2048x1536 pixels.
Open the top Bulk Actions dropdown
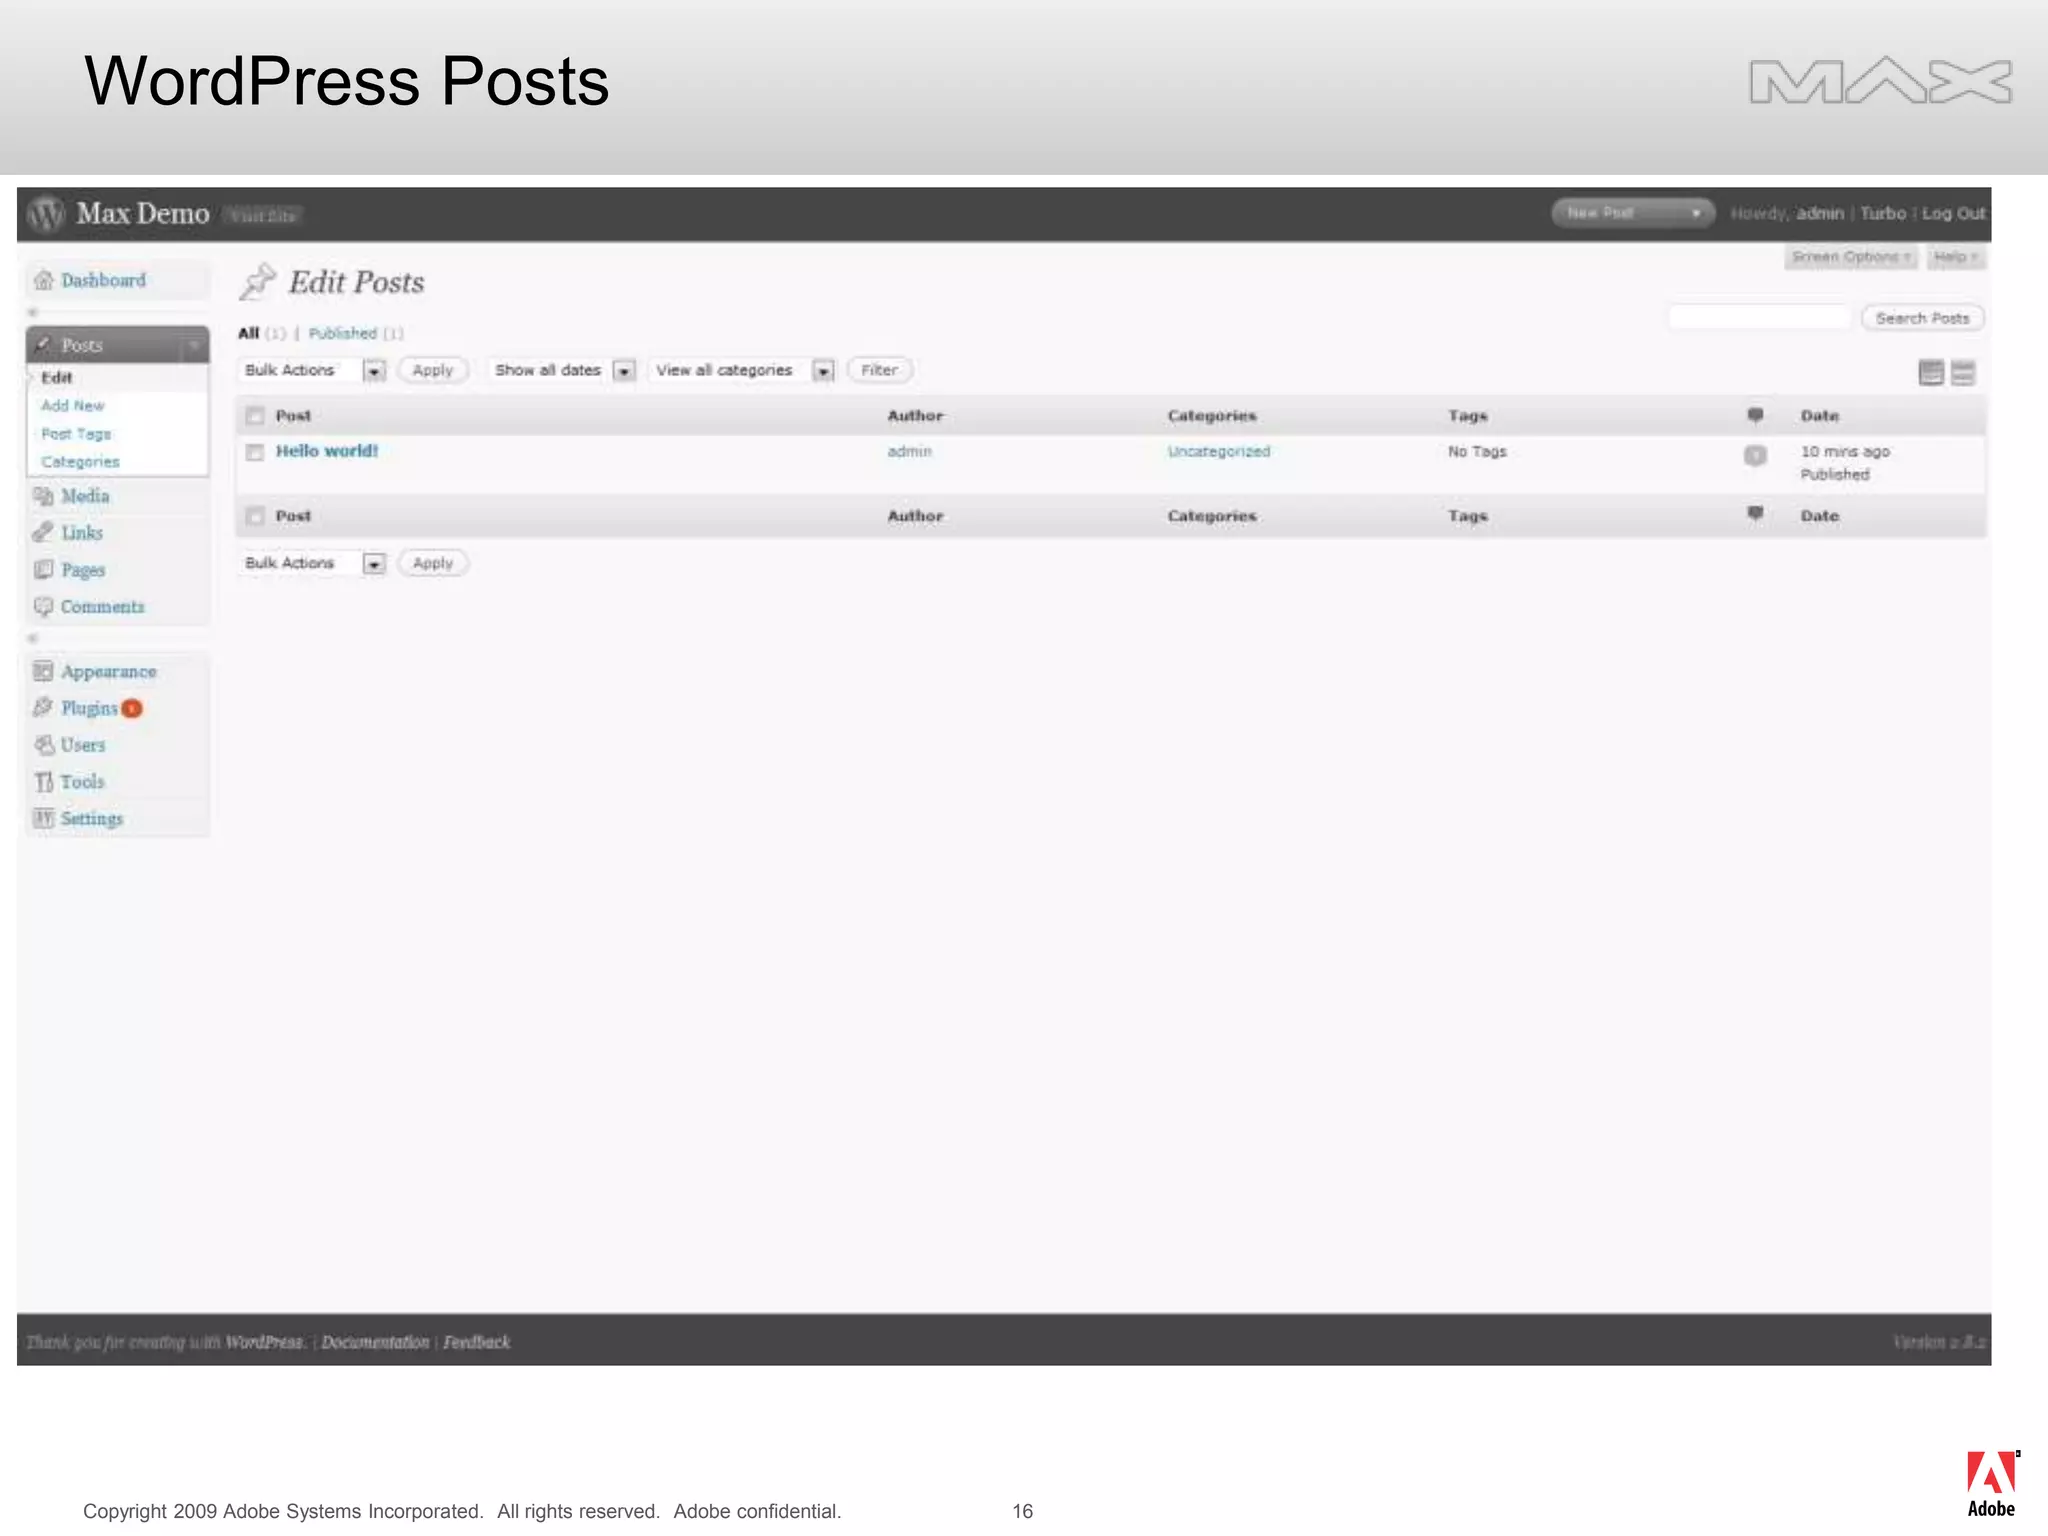coord(312,370)
